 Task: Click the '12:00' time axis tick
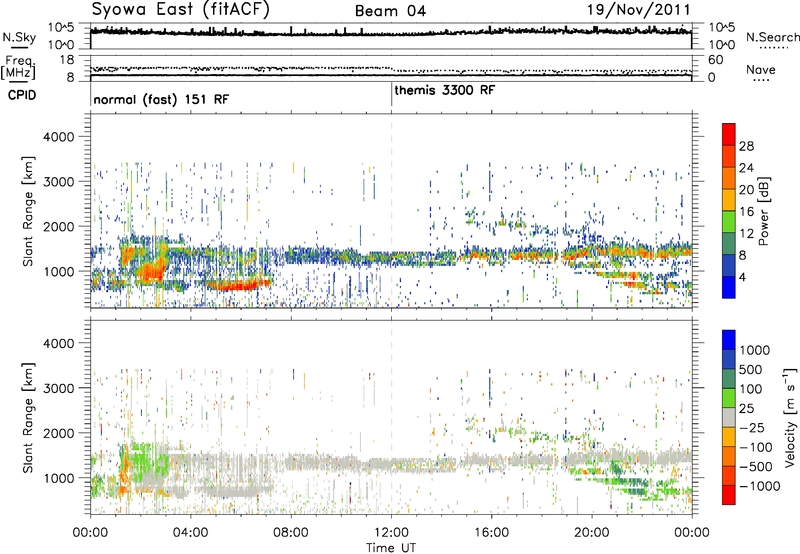click(x=391, y=533)
